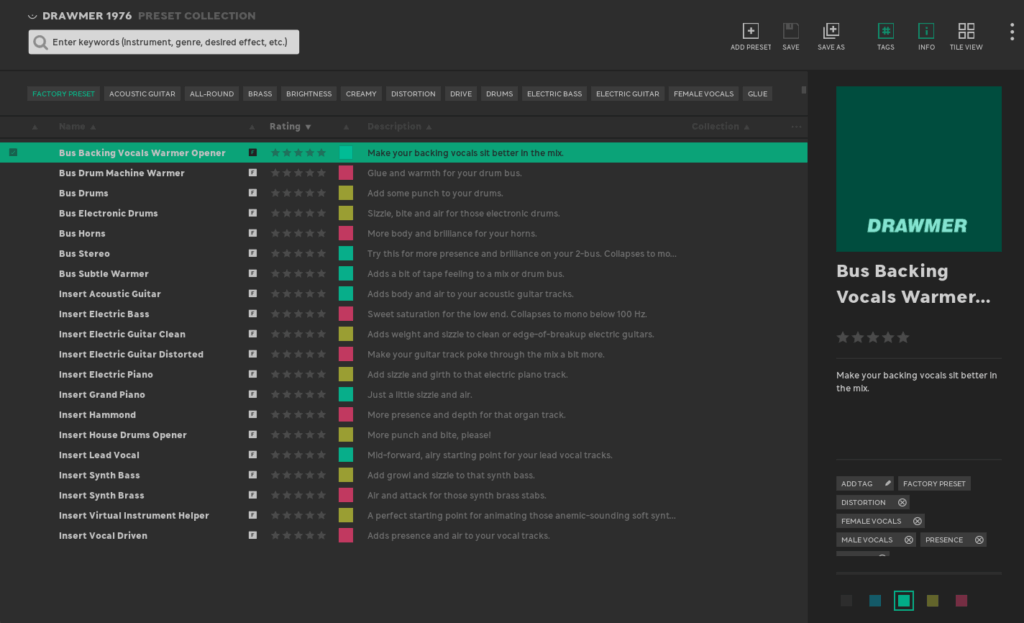Click the Save As icon
Image resolution: width=1024 pixels, height=623 pixels.
831,31
